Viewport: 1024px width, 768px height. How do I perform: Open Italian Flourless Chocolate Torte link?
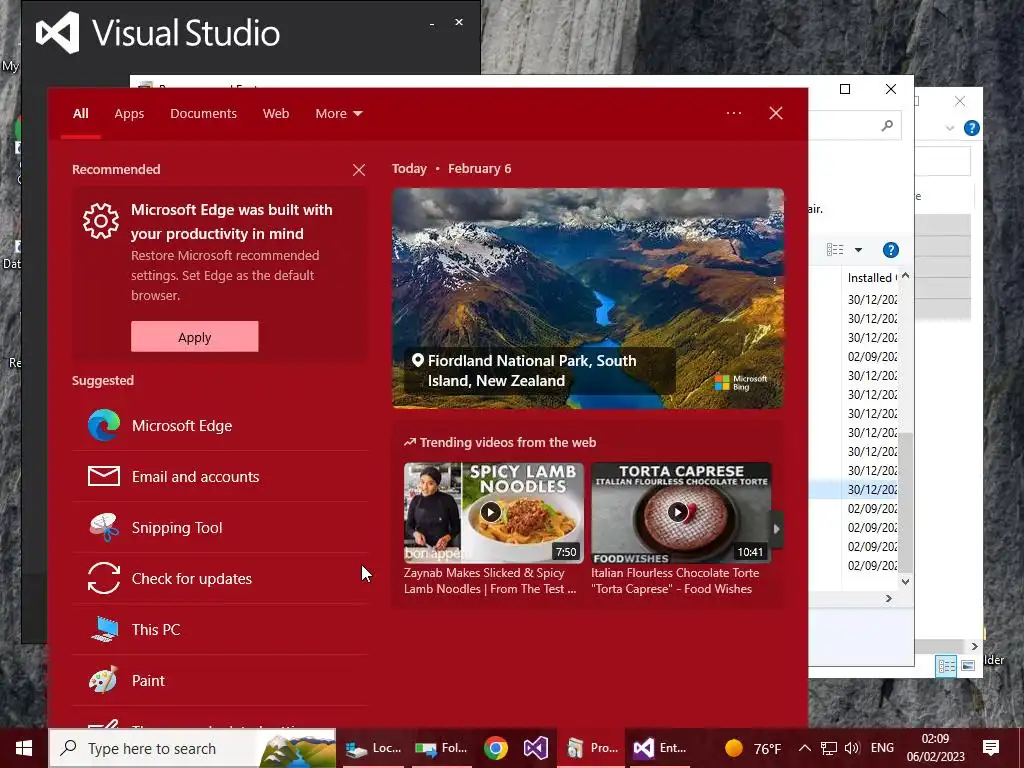point(675,581)
